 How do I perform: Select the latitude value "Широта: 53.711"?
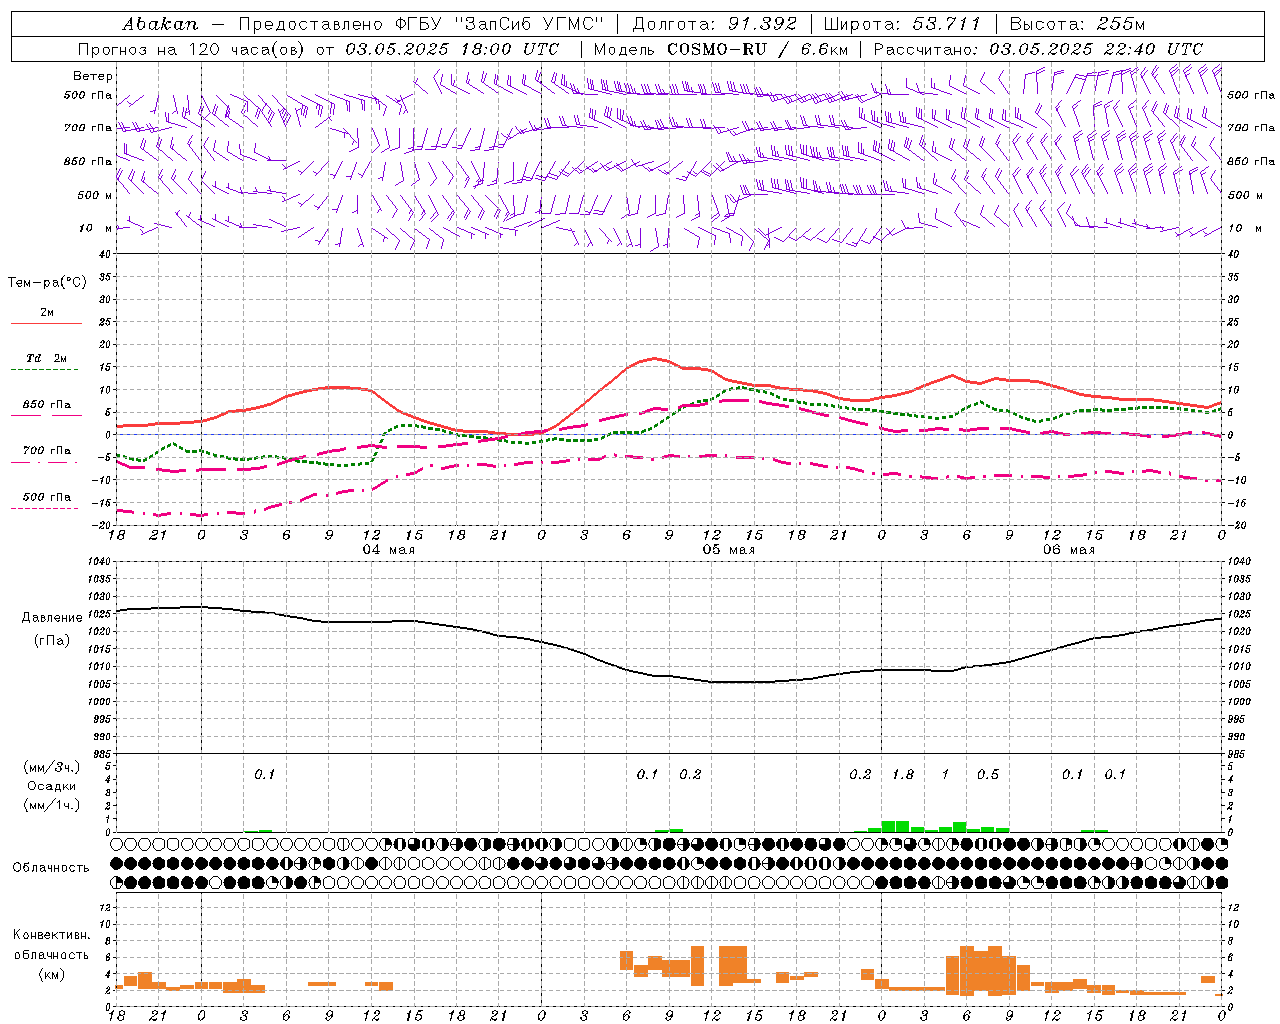(x=903, y=24)
